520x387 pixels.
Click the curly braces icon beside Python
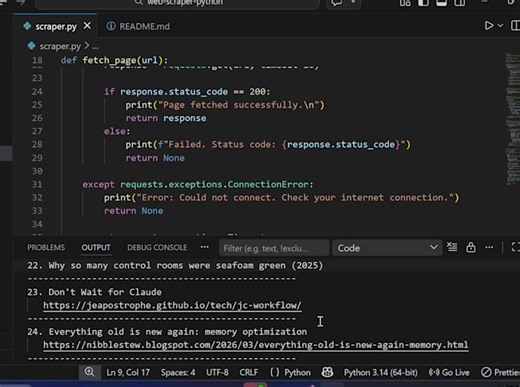275,372
